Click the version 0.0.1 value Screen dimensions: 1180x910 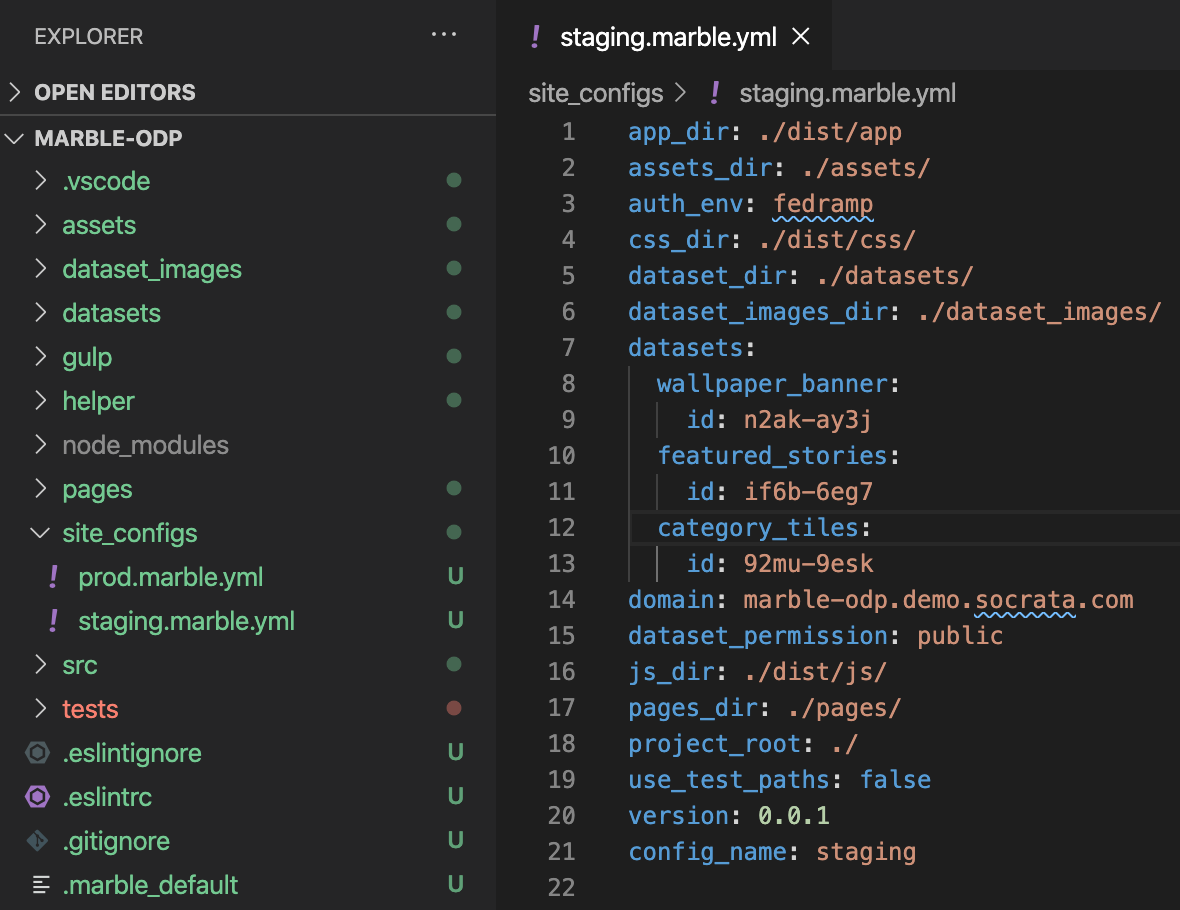[793, 816]
